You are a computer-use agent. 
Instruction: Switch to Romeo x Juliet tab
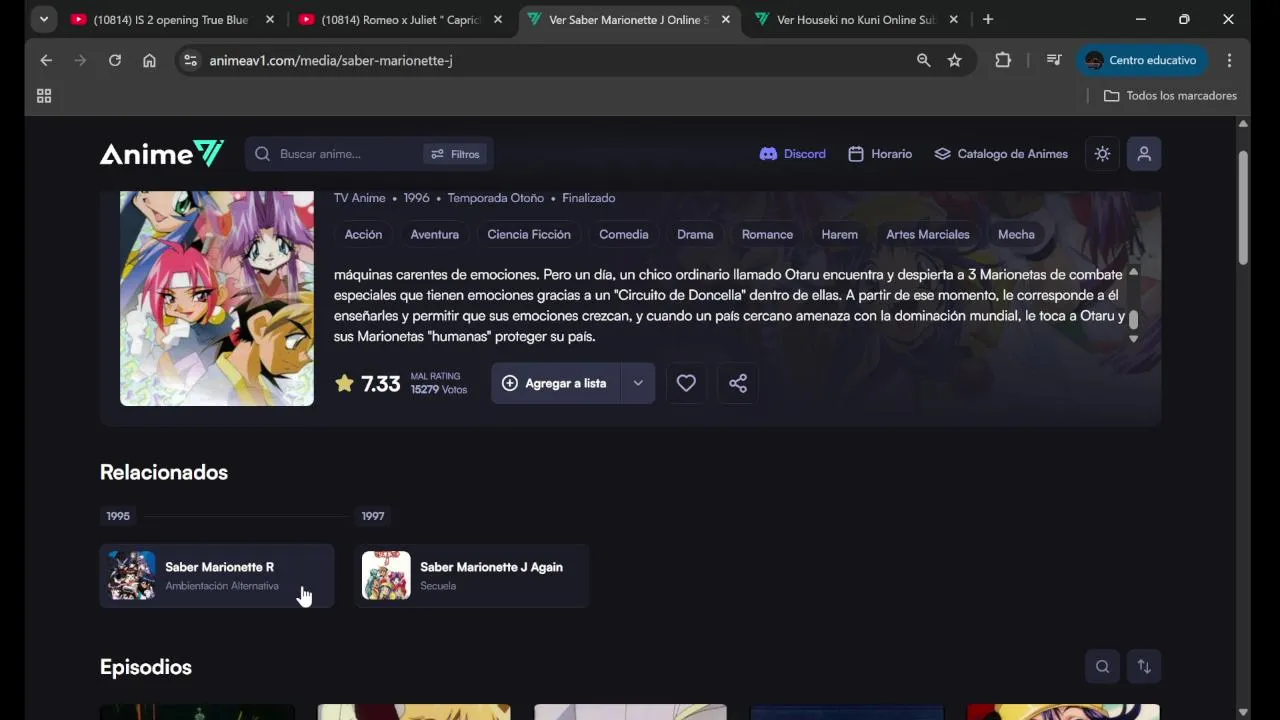click(400, 20)
